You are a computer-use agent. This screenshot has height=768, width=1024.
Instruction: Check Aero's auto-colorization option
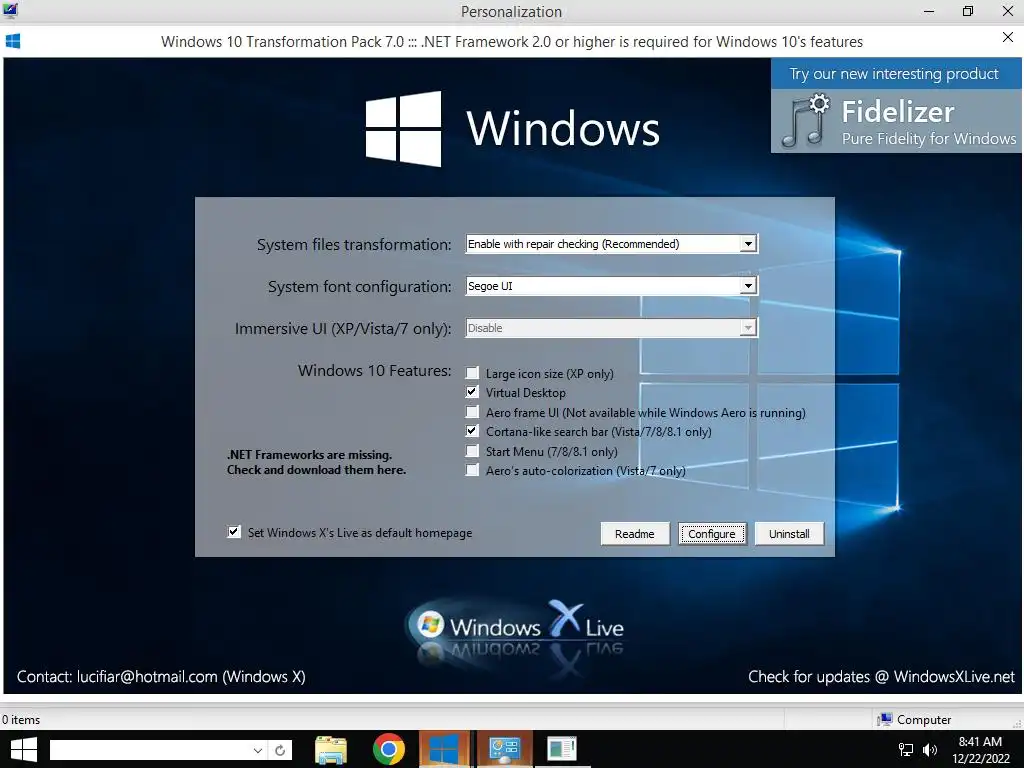pos(472,470)
